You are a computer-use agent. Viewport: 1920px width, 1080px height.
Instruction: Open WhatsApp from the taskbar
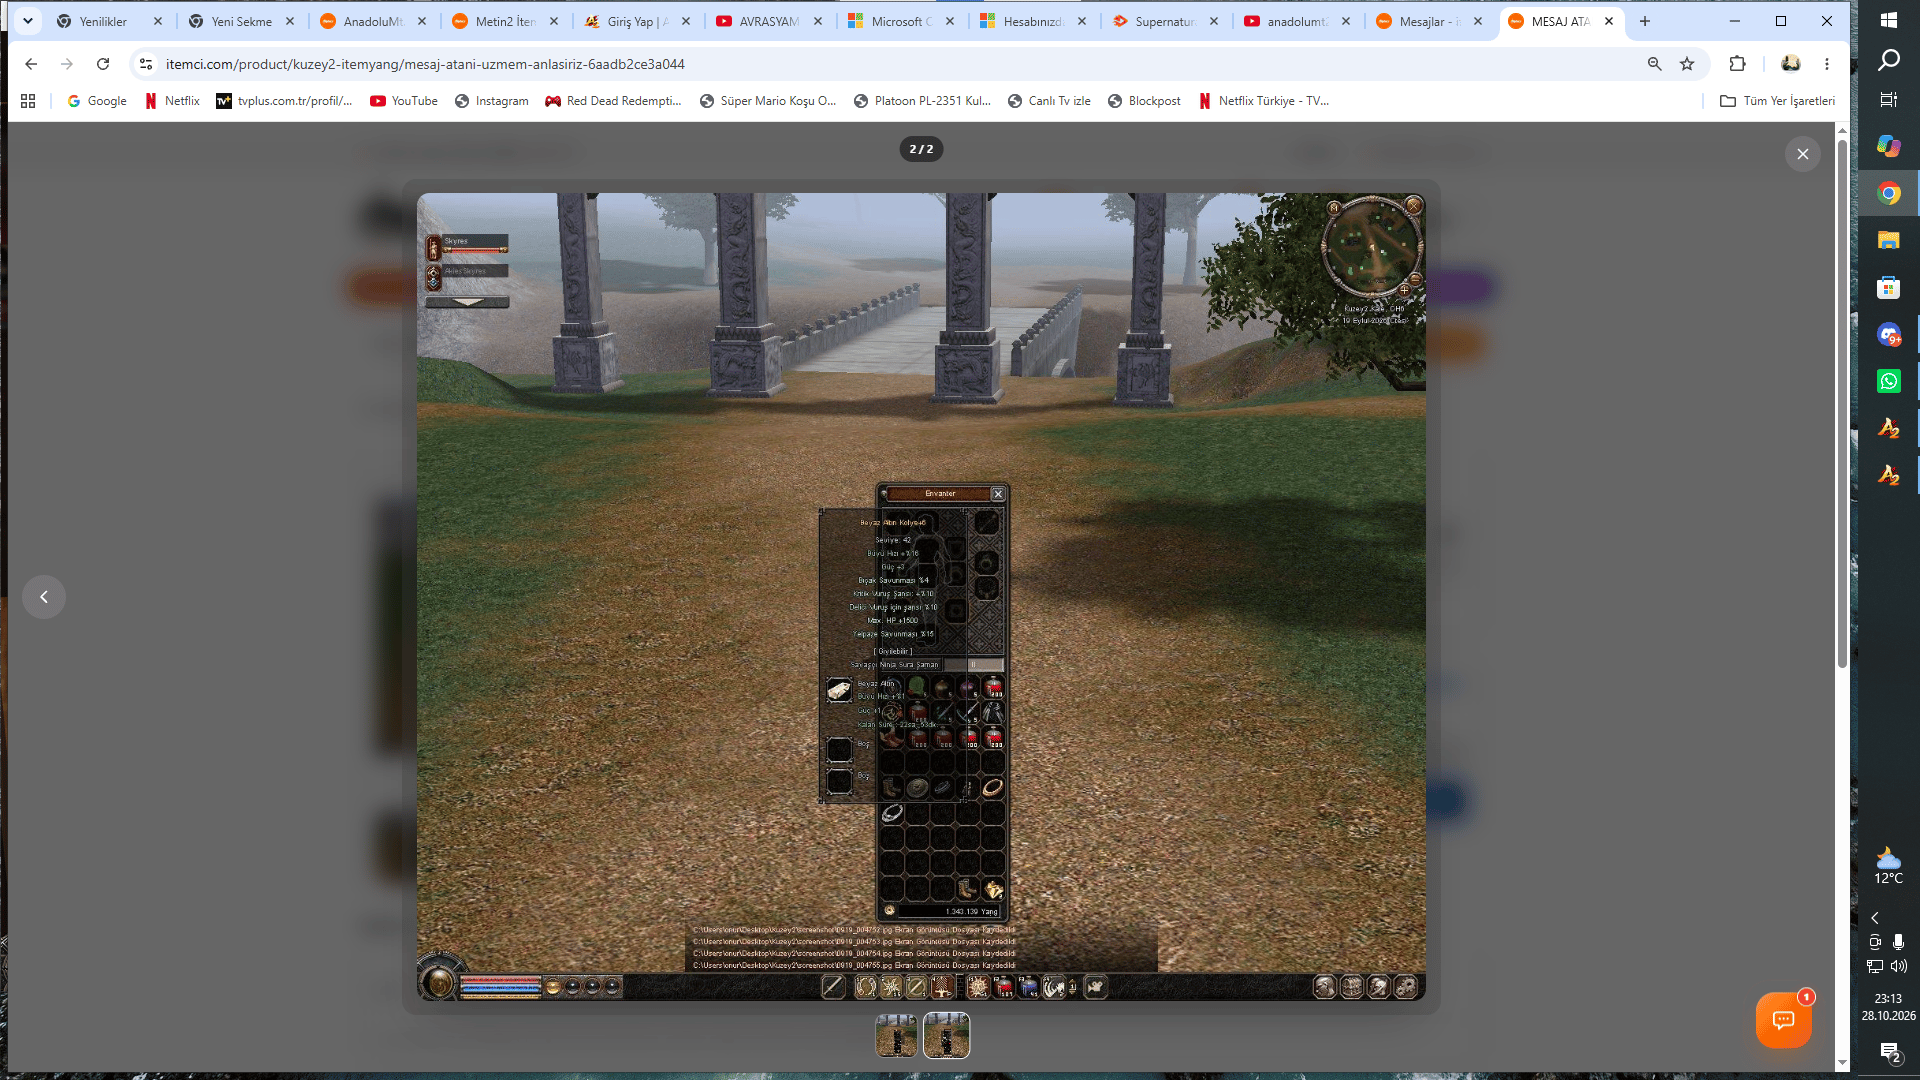point(1888,381)
